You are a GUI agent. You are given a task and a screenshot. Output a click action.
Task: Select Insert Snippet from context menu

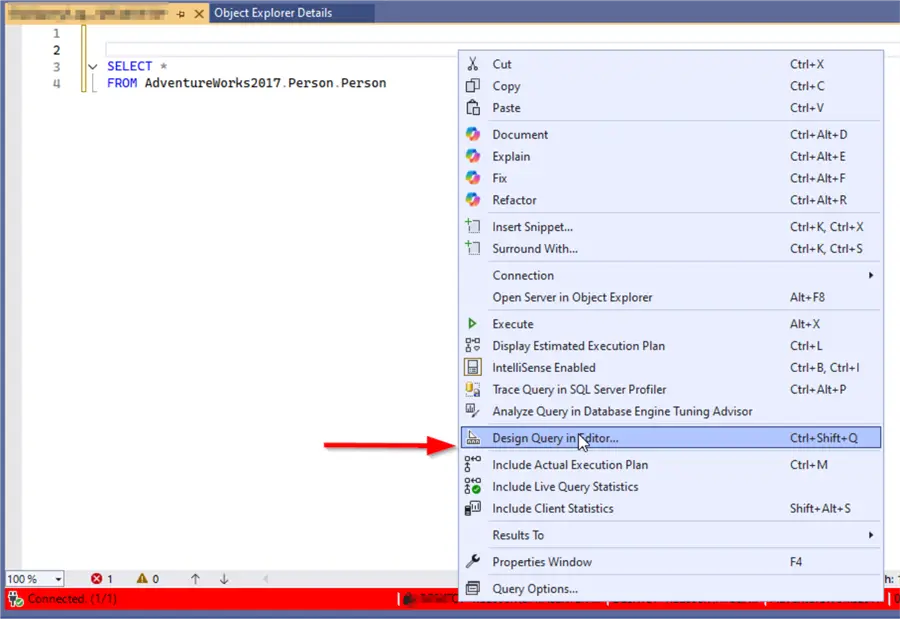pos(532,227)
